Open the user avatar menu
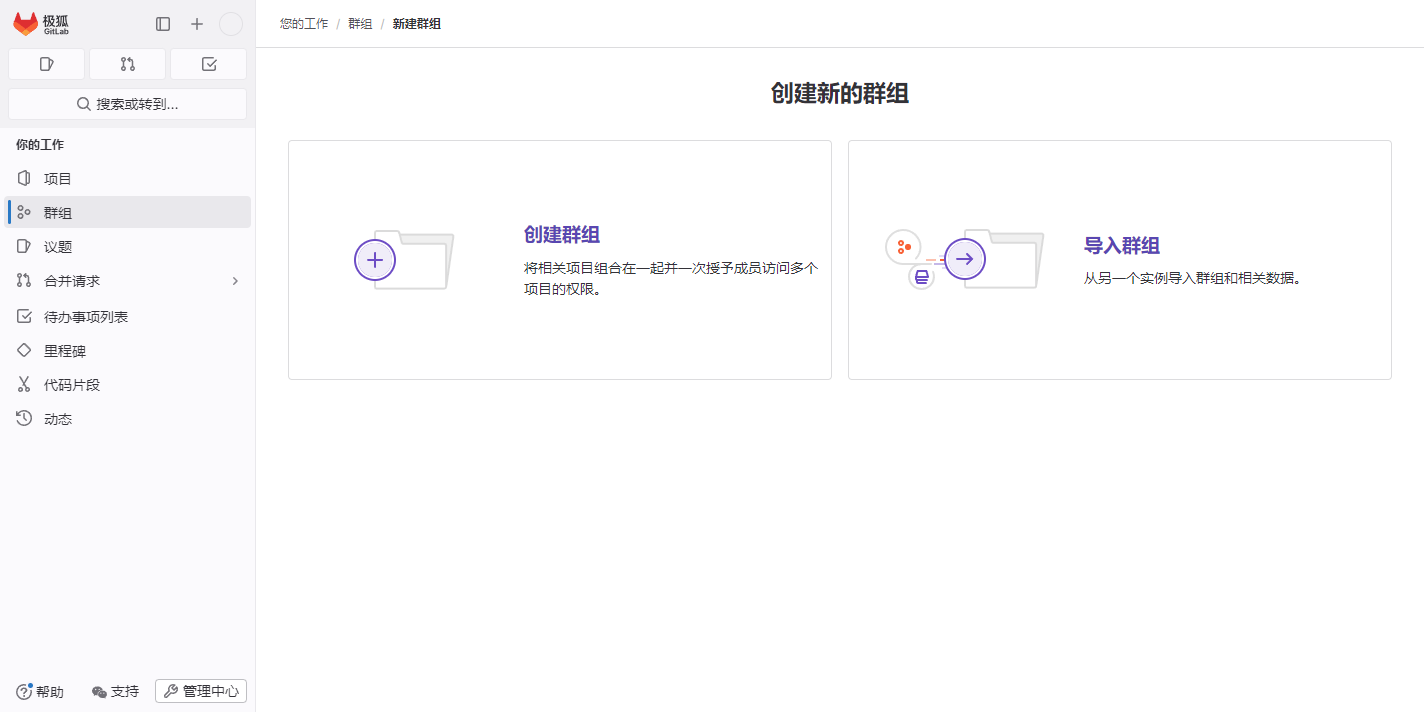 230,23
